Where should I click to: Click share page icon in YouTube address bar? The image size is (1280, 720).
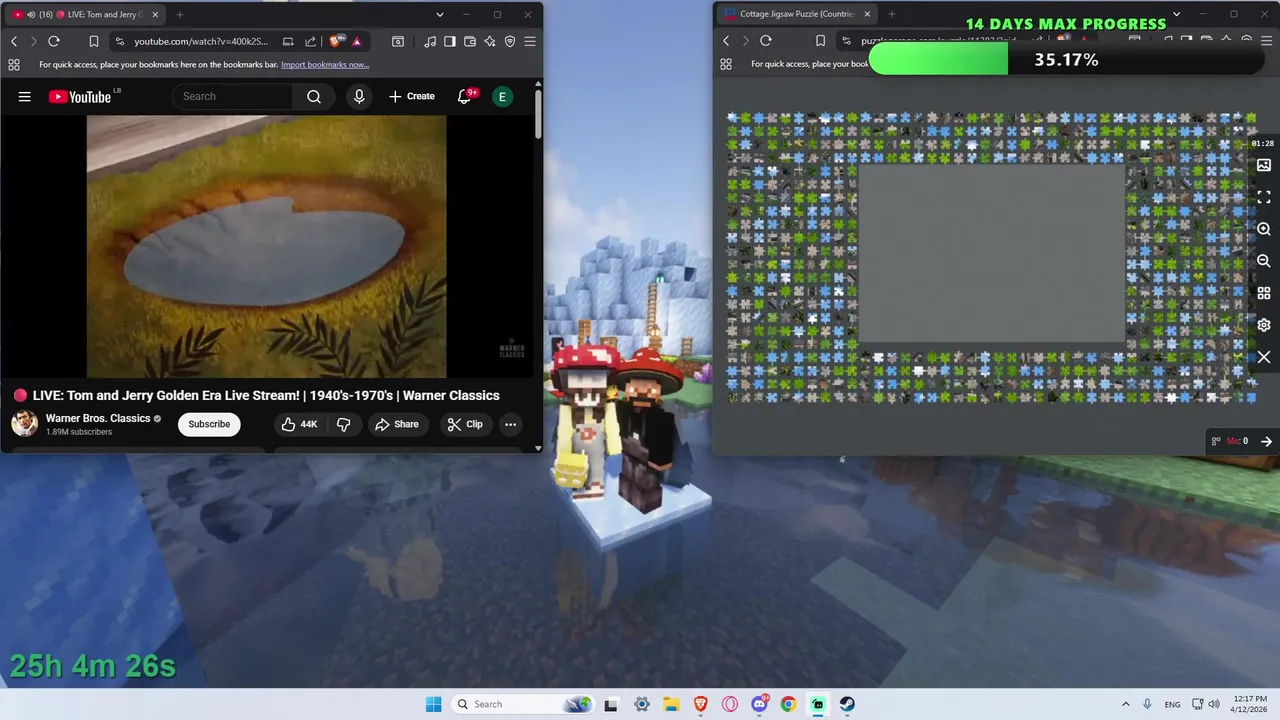(x=310, y=41)
